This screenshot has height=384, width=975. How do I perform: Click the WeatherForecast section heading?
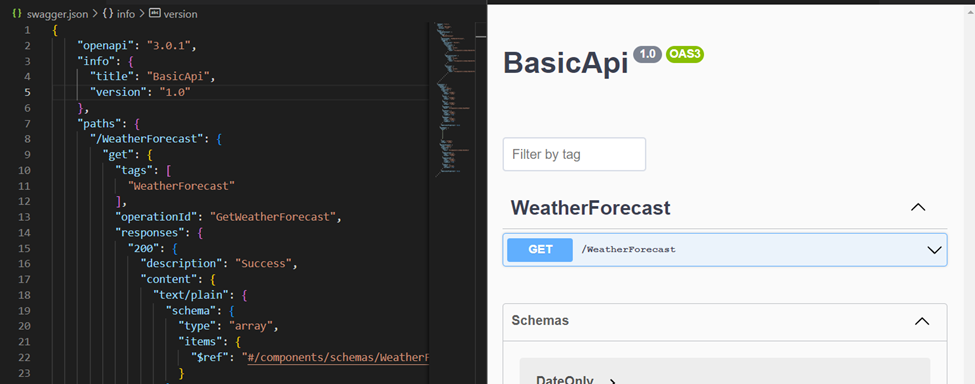coord(591,208)
